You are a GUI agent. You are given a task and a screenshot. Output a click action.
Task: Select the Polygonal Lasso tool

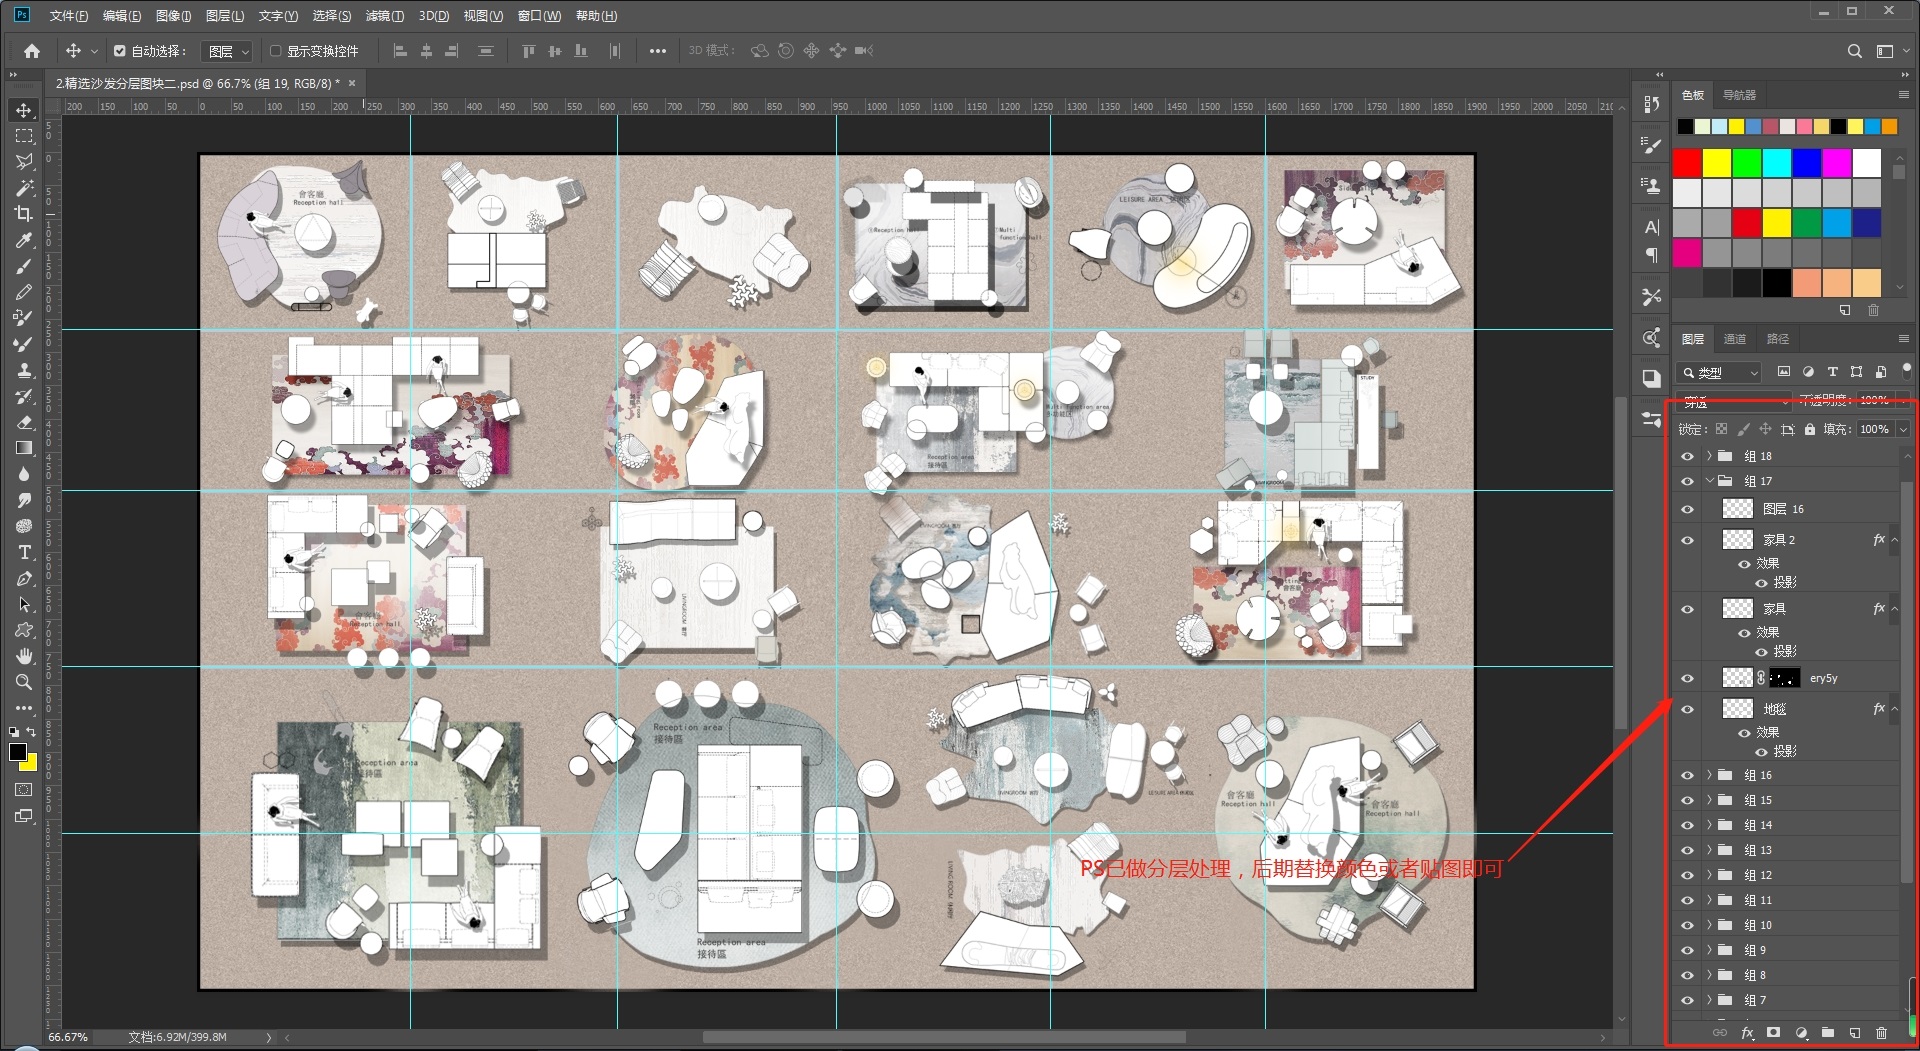tap(24, 162)
